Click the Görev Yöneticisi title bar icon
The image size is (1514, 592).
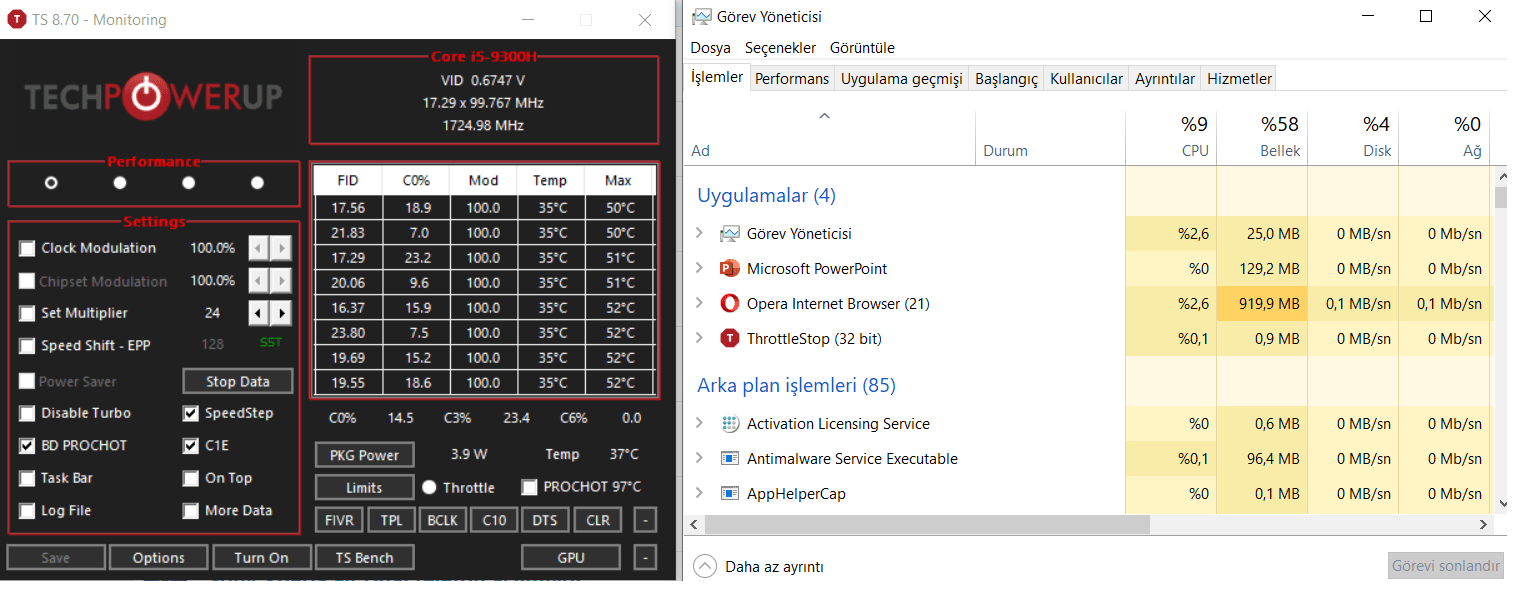coord(702,17)
